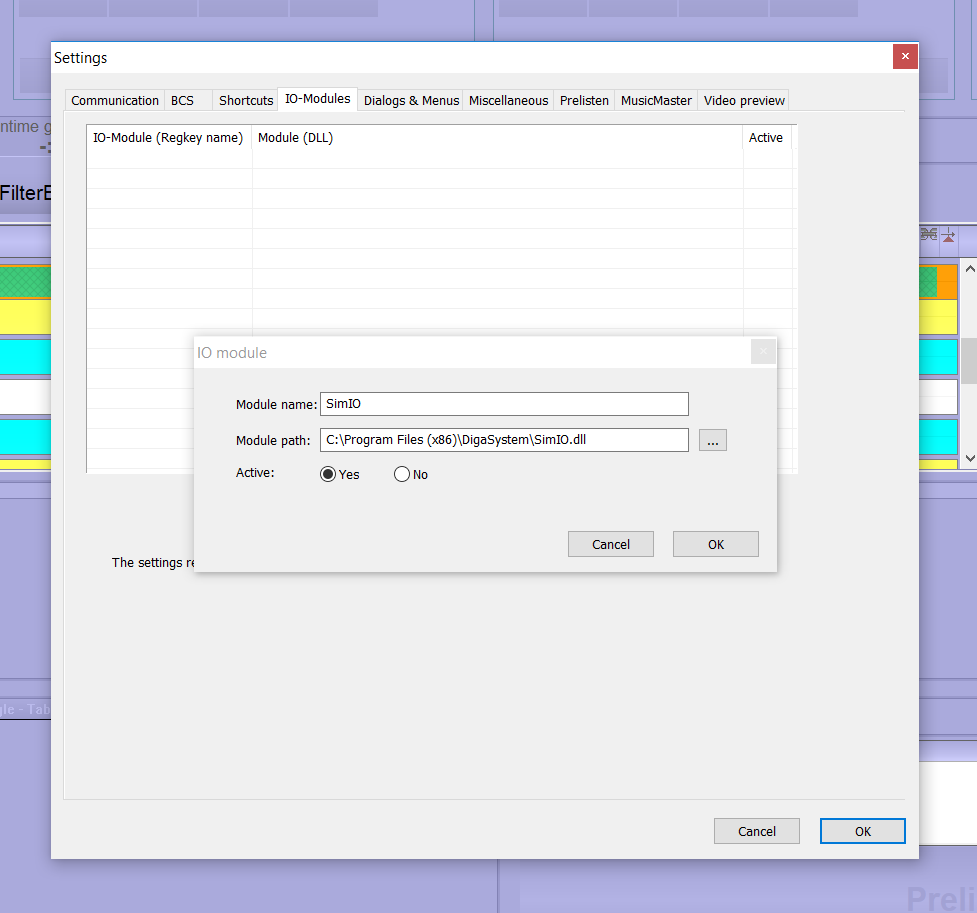Click the background scrollbar down arrow
Screen dimensions: 977x913
[968, 456]
